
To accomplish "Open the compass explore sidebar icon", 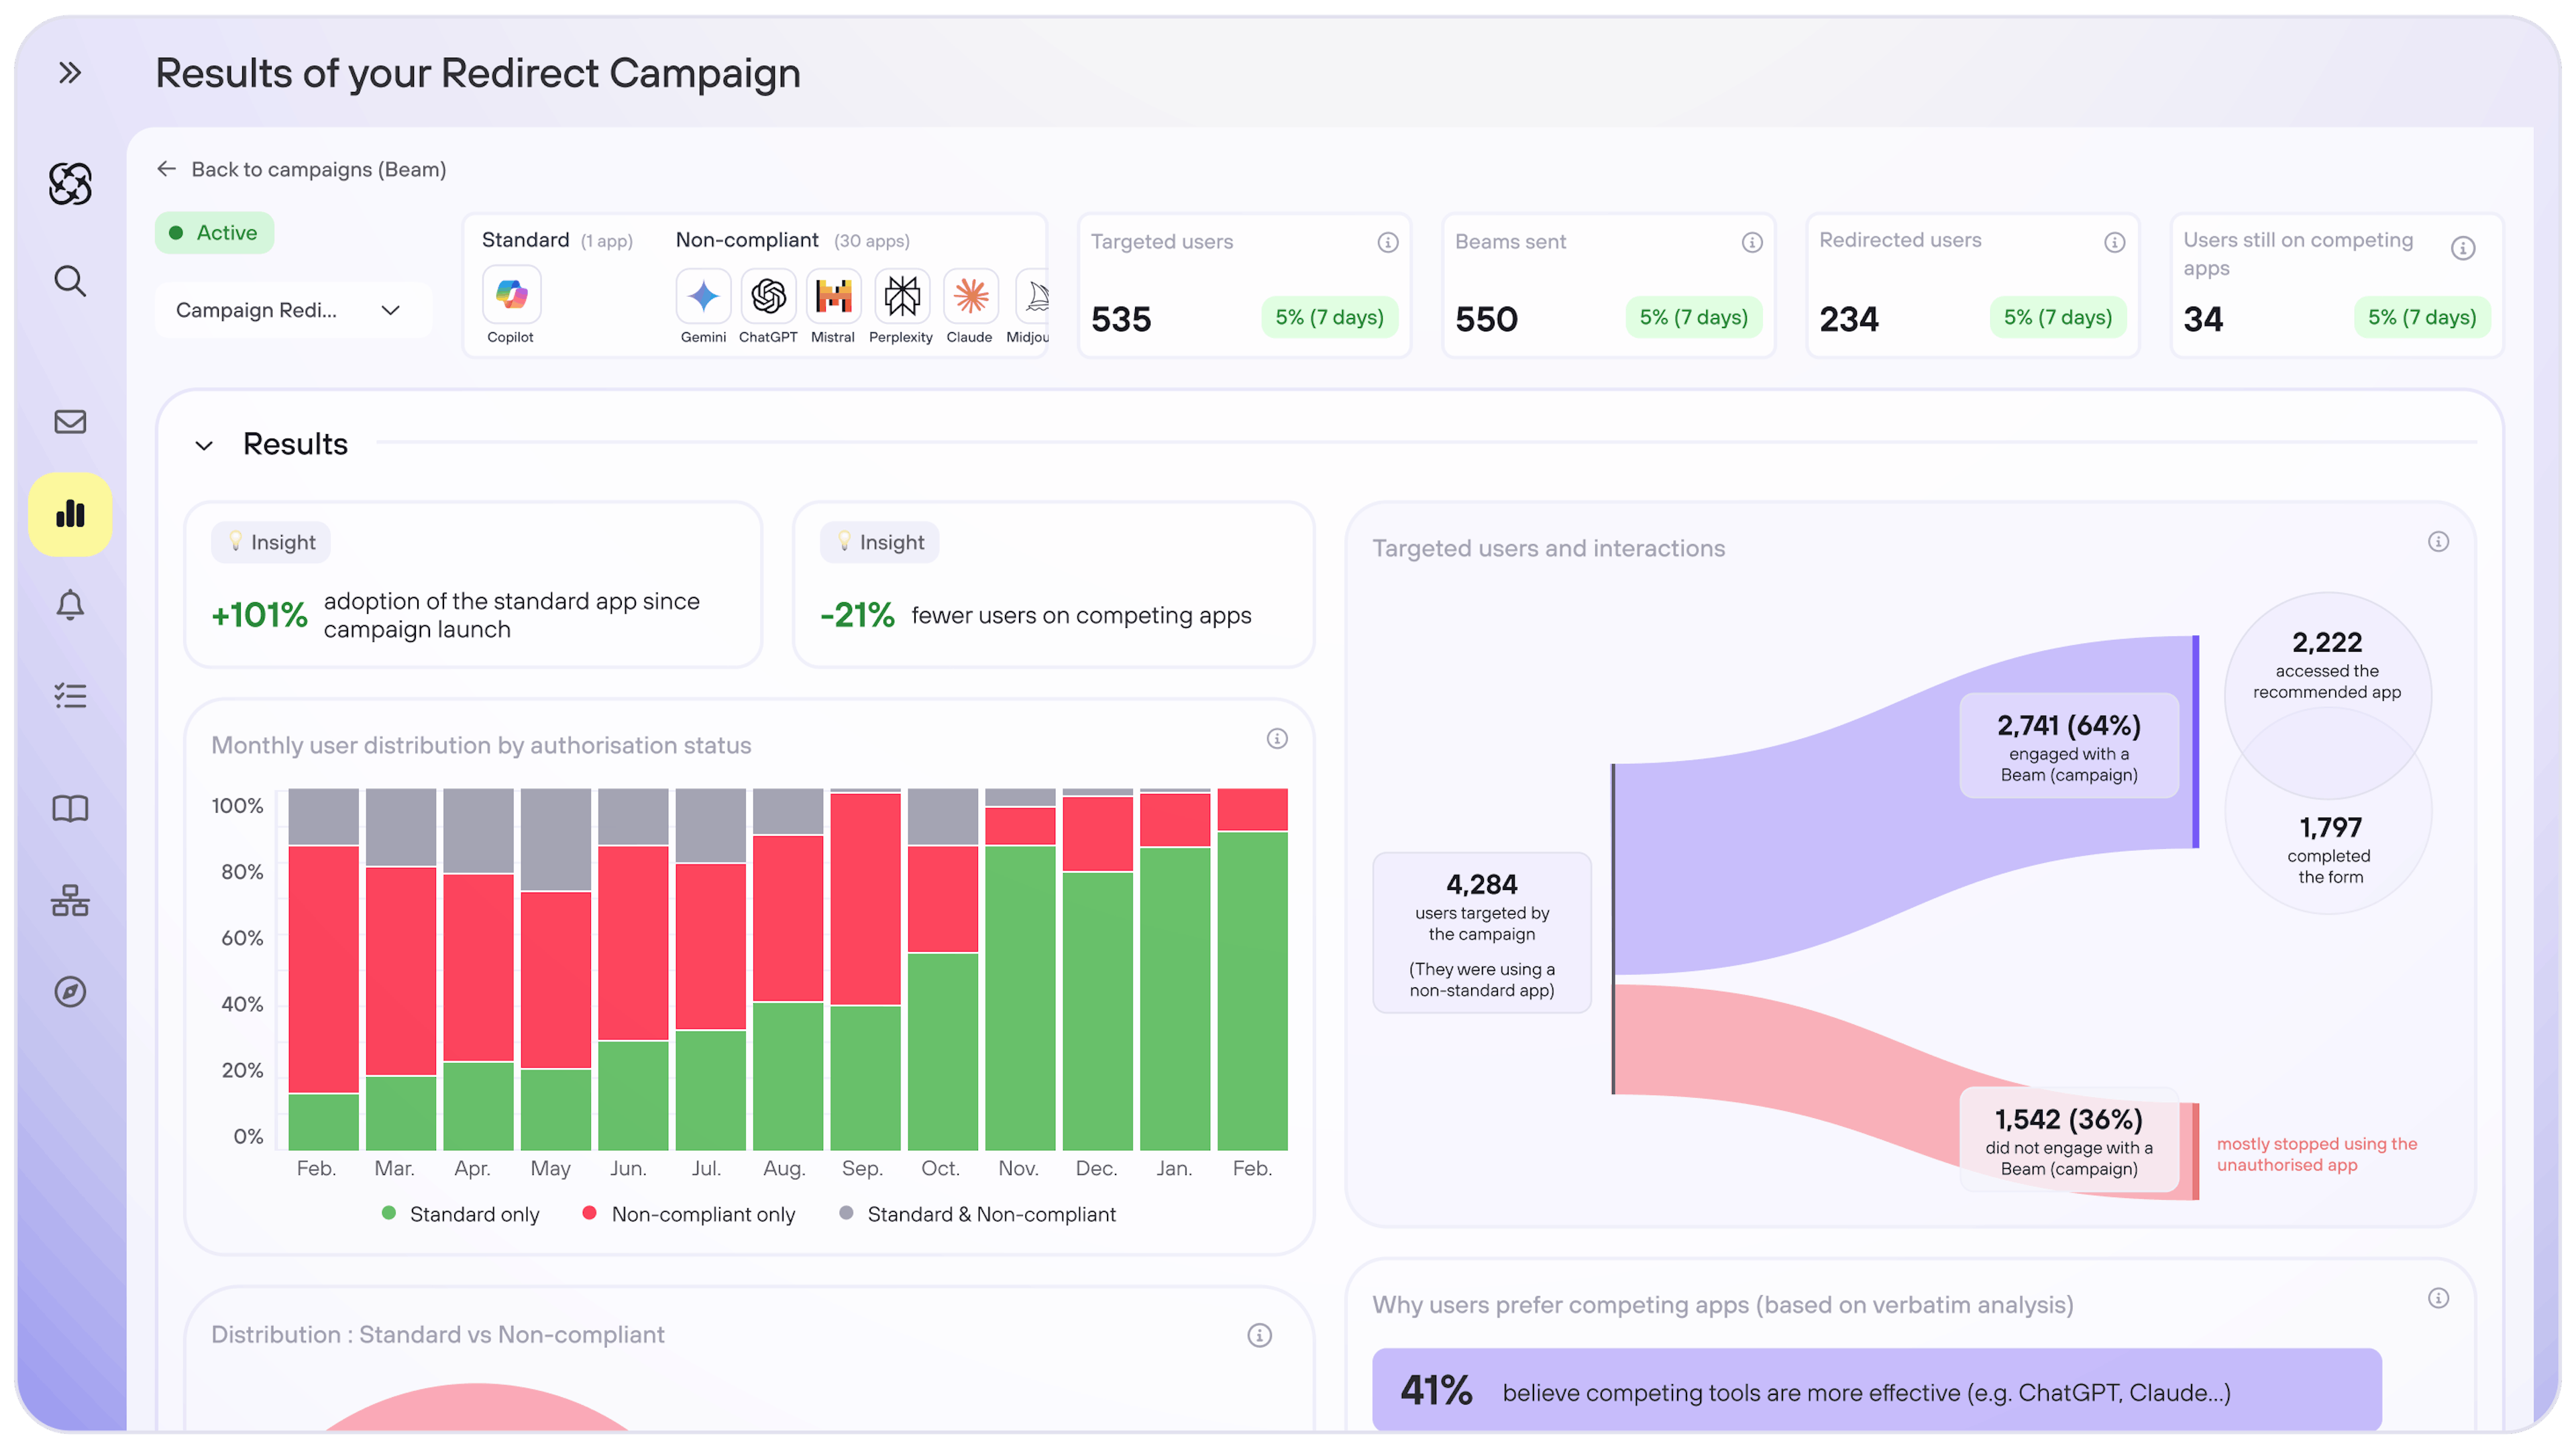I will [69, 992].
